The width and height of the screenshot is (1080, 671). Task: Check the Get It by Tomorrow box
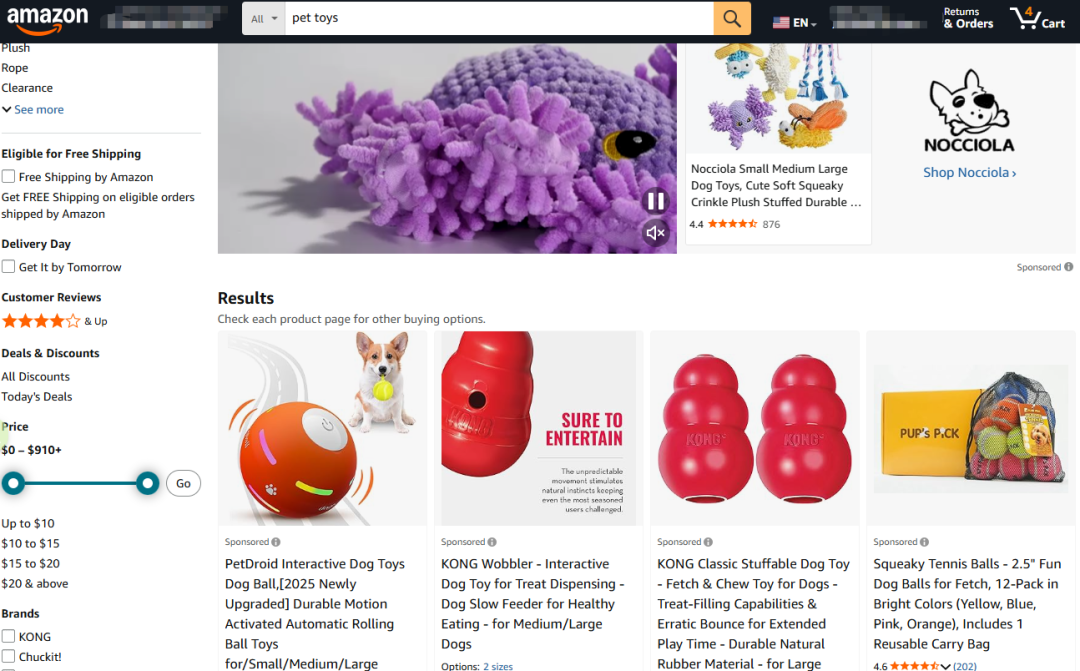8,267
